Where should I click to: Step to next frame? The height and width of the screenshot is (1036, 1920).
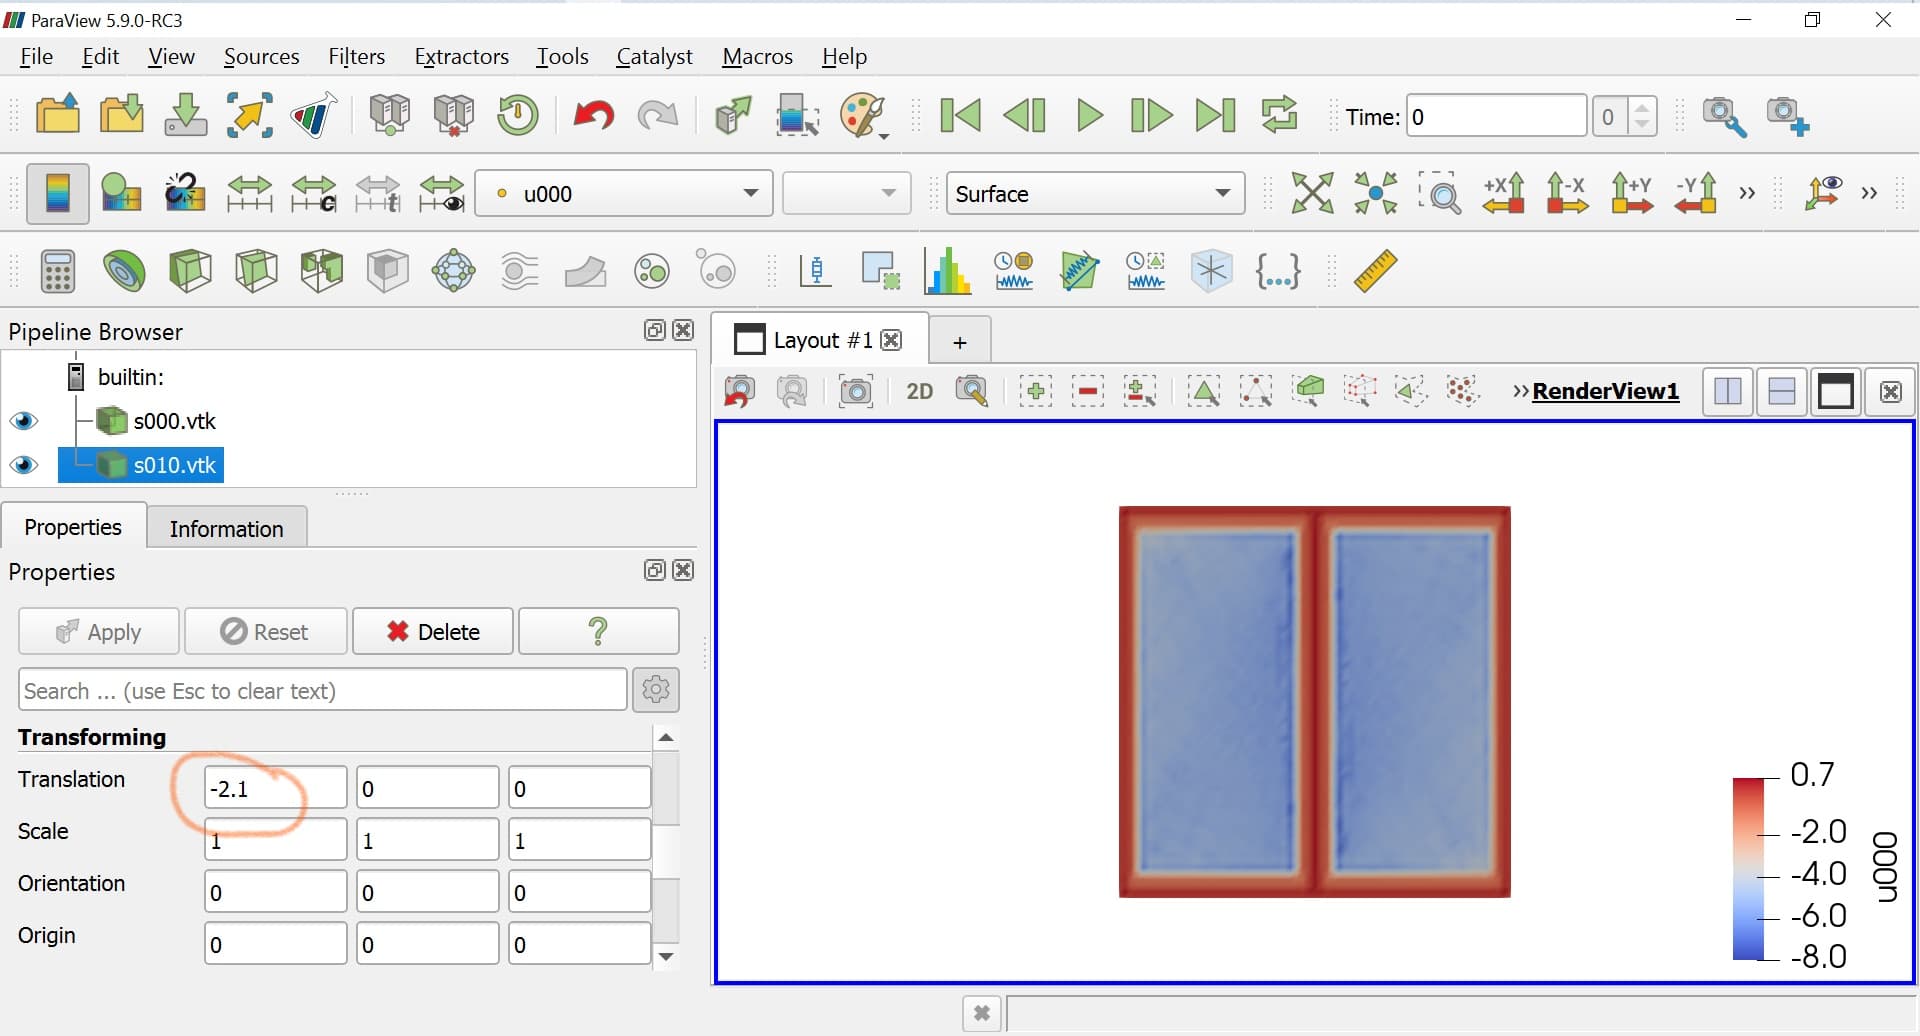coord(1152,116)
